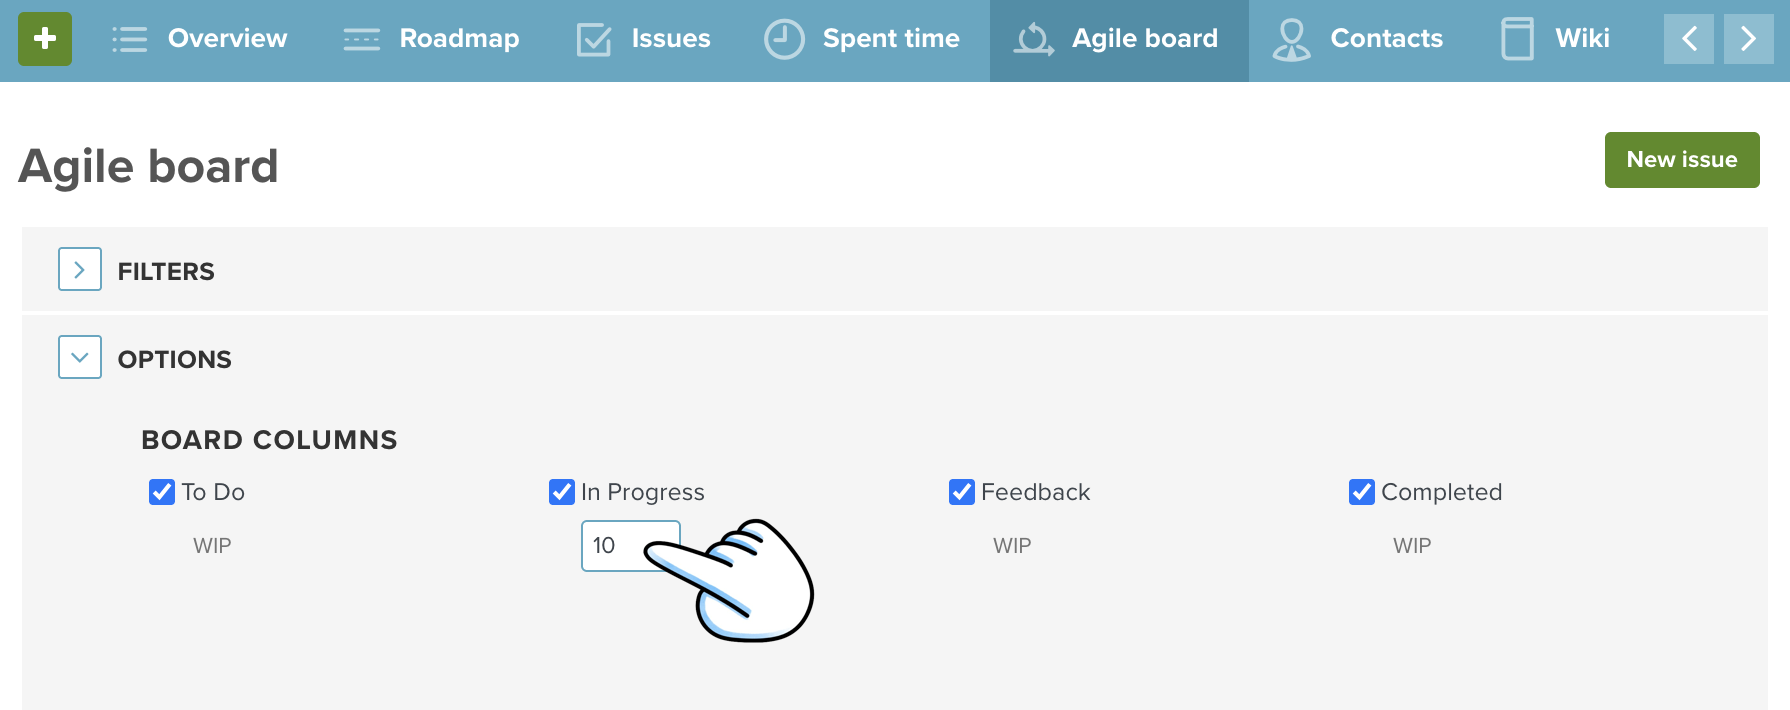The width and height of the screenshot is (1790, 710).
Task: Disable the In Progress column checkbox
Action: [x=562, y=492]
